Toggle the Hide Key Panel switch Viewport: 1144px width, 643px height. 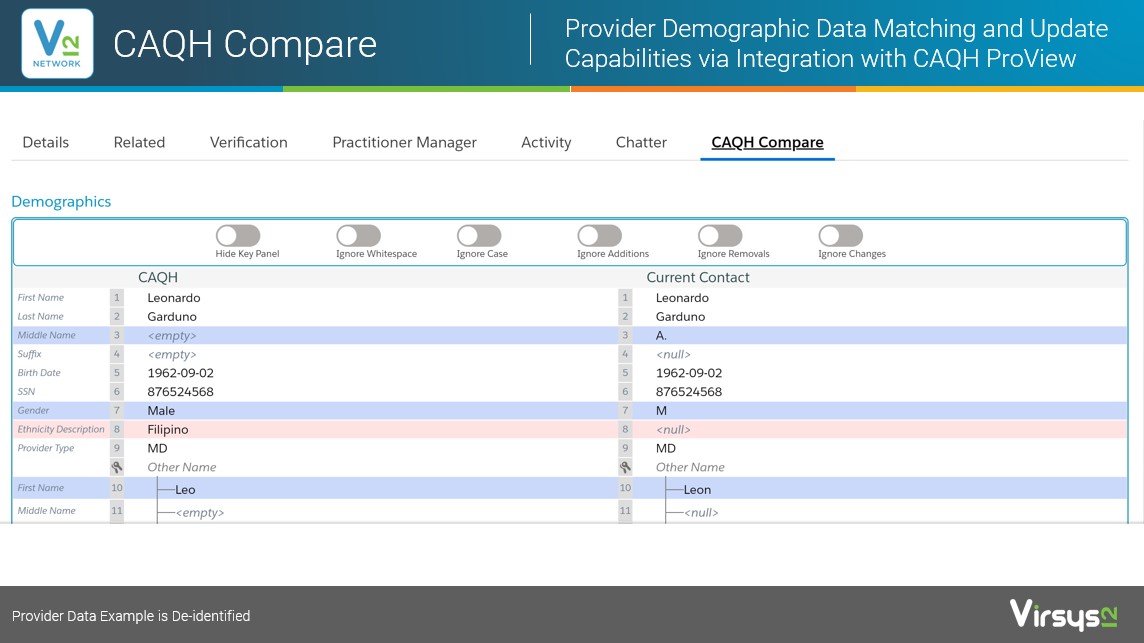238,236
